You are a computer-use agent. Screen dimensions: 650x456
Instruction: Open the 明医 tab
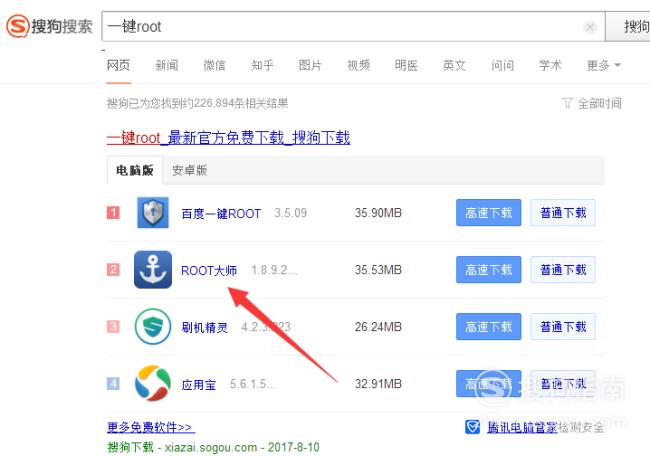[406, 65]
